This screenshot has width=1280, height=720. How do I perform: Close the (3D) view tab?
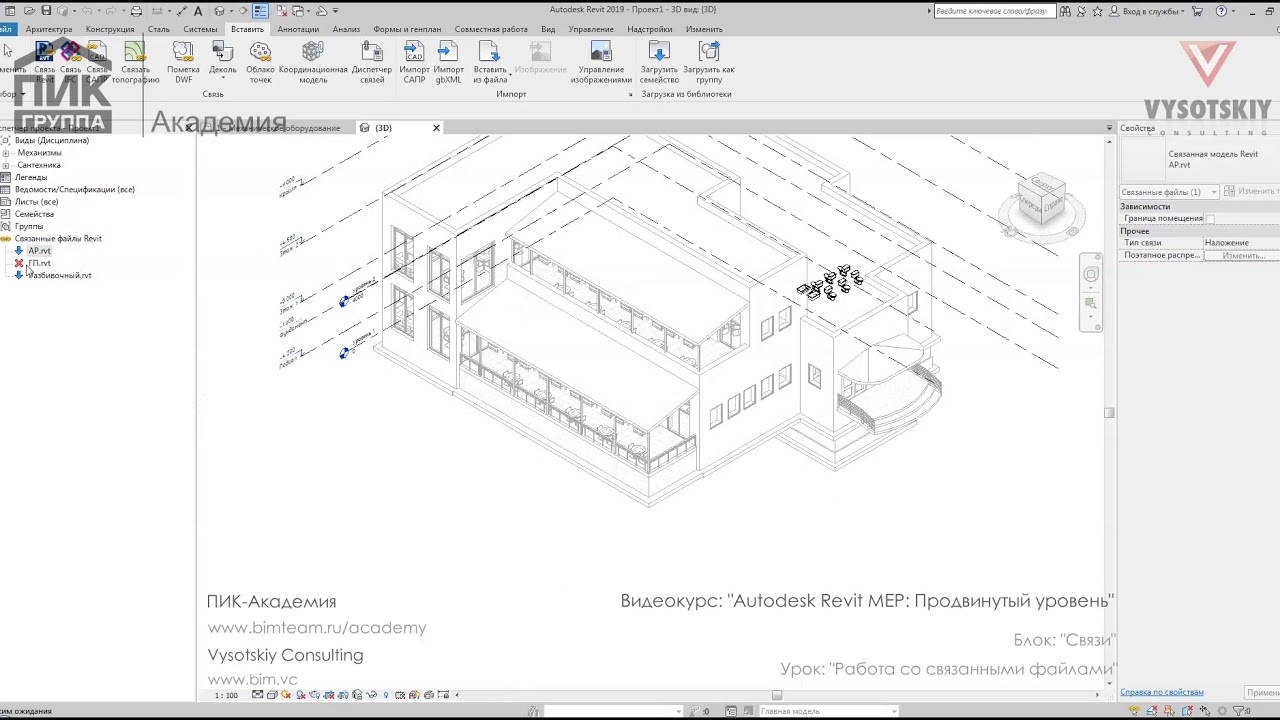pos(436,128)
